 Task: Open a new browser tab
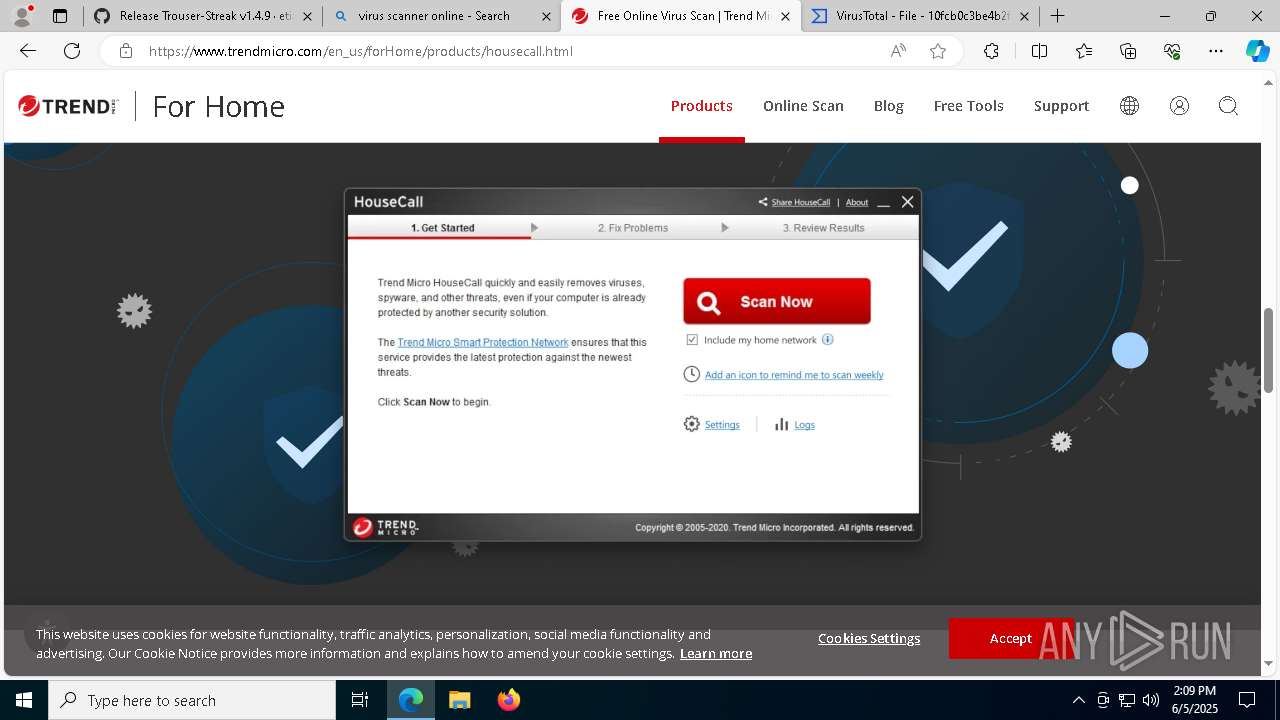coord(1057,16)
